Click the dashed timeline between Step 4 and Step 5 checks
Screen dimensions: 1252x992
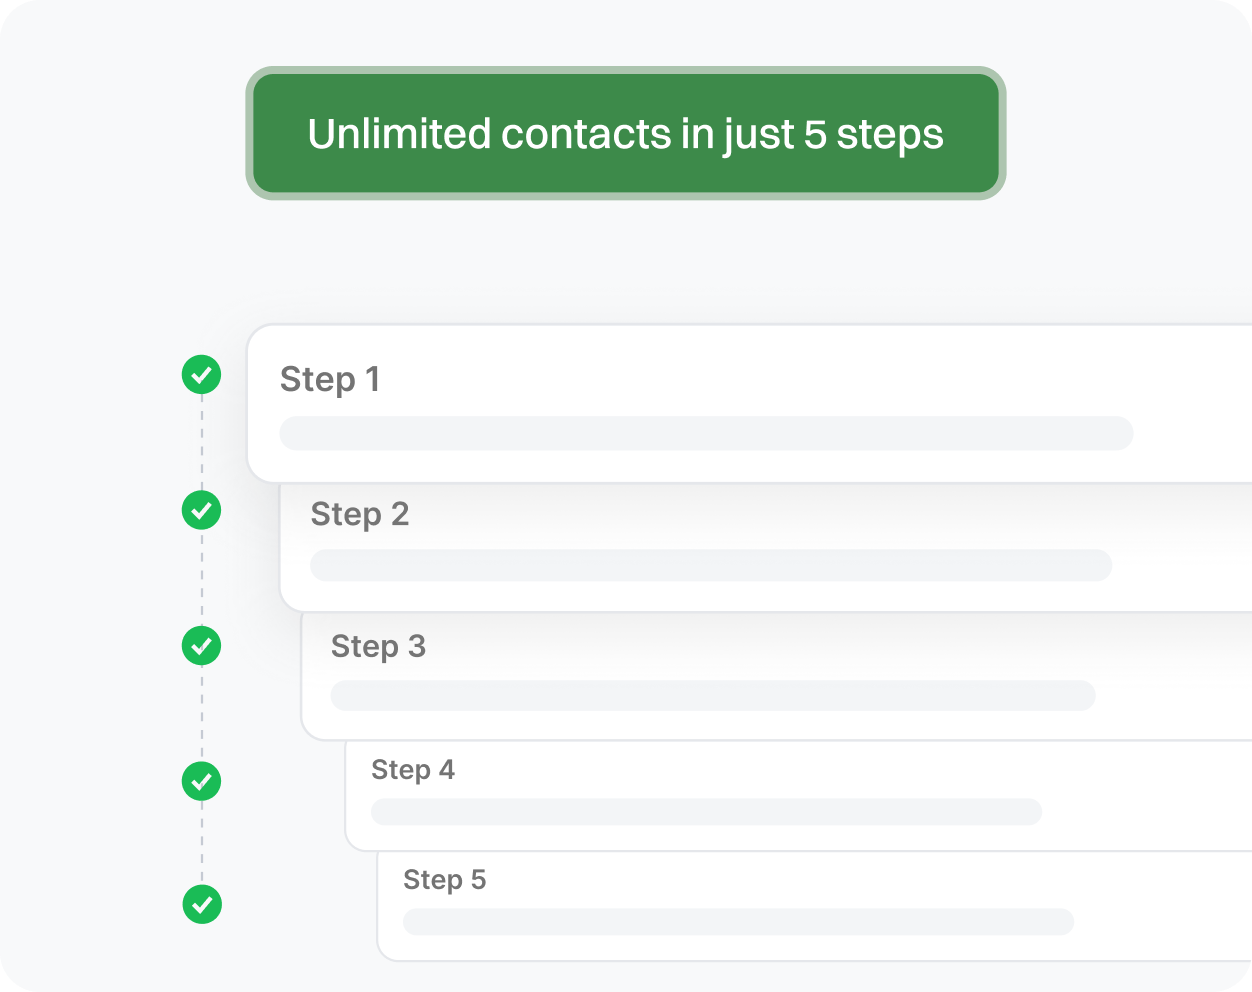click(202, 843)
